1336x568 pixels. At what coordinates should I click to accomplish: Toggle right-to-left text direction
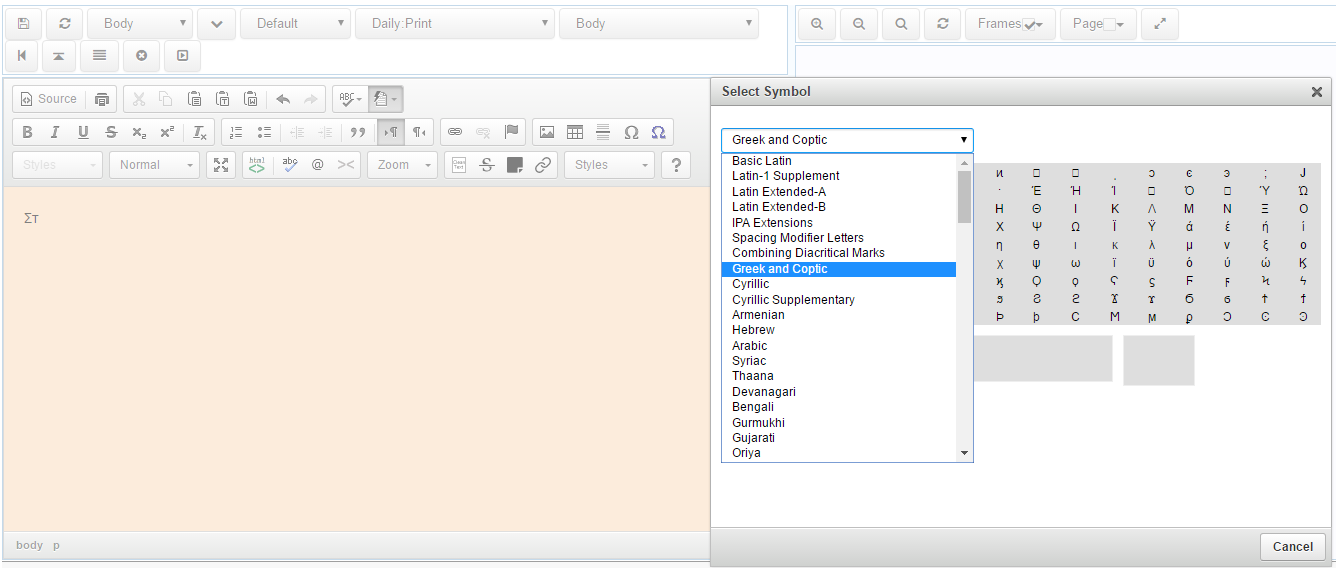click(419, 132)
